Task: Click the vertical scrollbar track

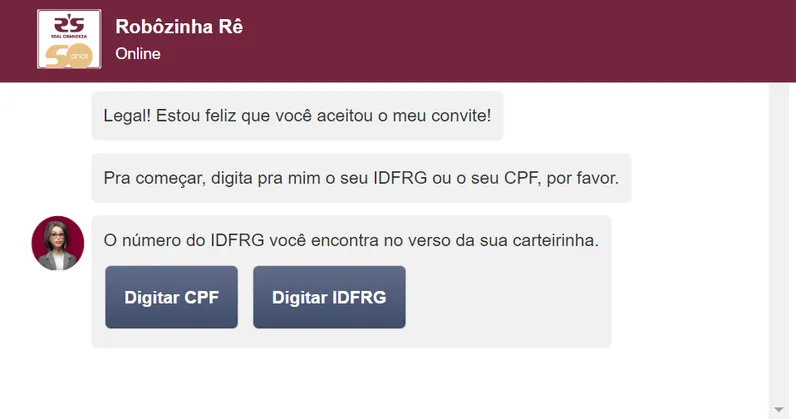Action: (779, 244)
